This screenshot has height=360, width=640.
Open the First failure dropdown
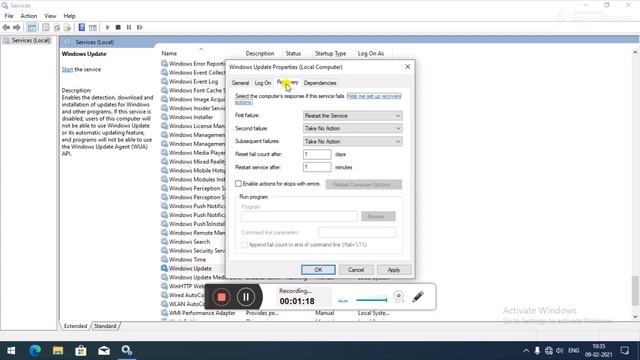pos(352,116)
